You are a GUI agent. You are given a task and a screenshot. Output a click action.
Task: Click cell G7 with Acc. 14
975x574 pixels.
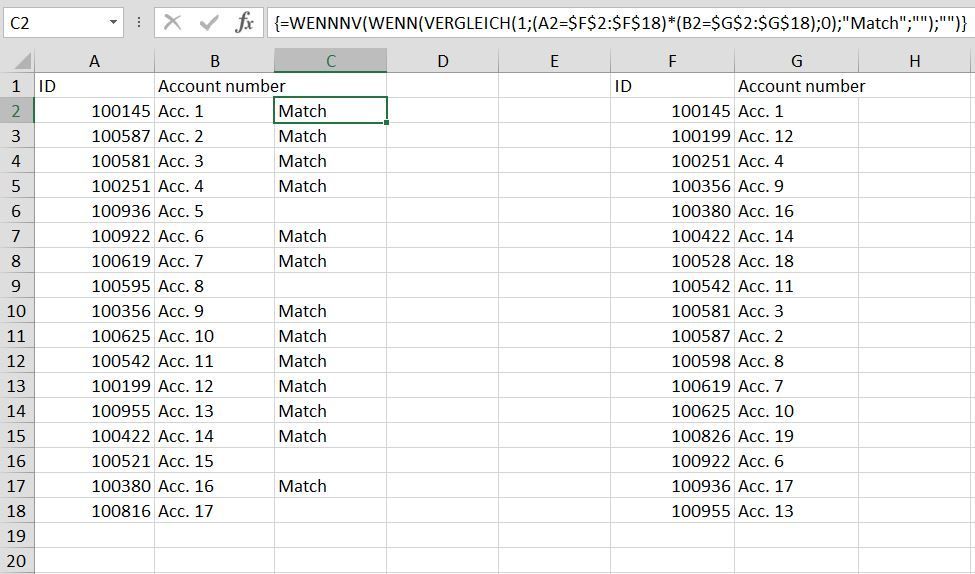[x=797, y=236]
